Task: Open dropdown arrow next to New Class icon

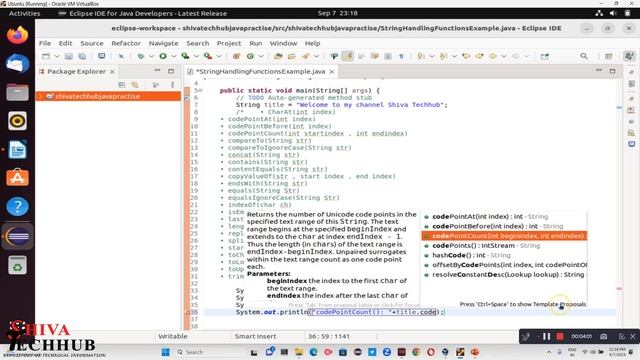Action: [261, 56]
